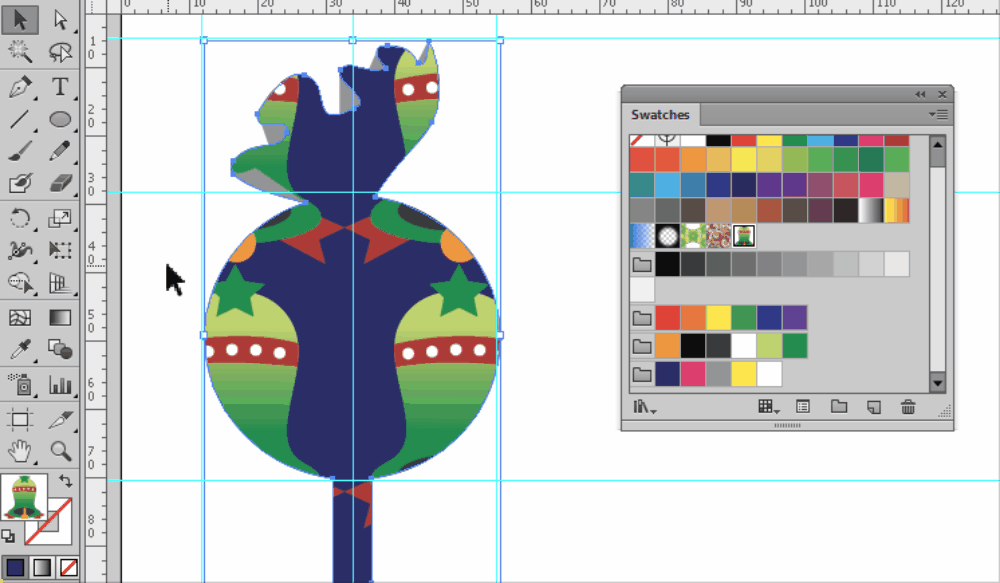Open the Swatches panel options menu
This screenshot has height=583, width=1000.
pyautogui.click(x=938, y=115)
